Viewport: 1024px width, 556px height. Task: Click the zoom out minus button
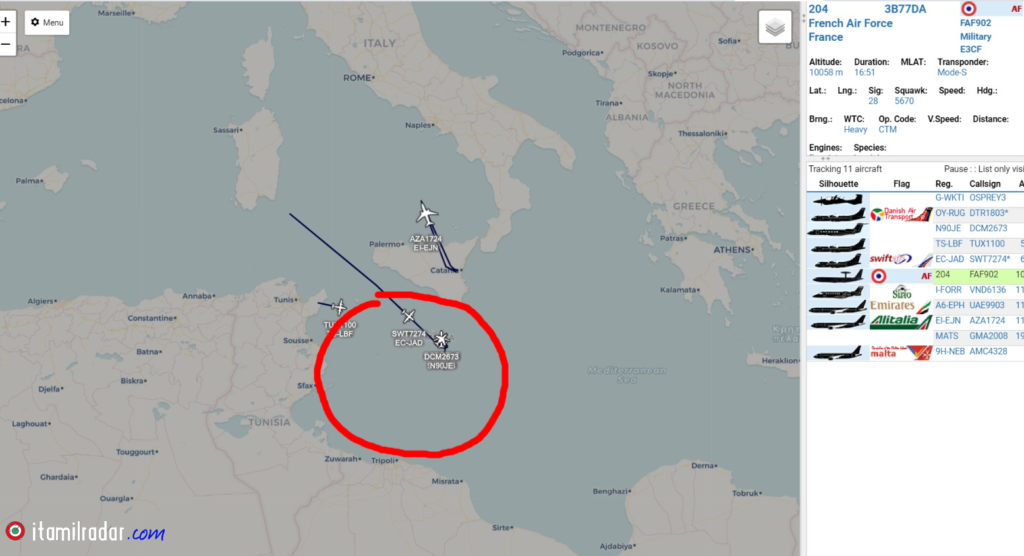click(6, 44)
